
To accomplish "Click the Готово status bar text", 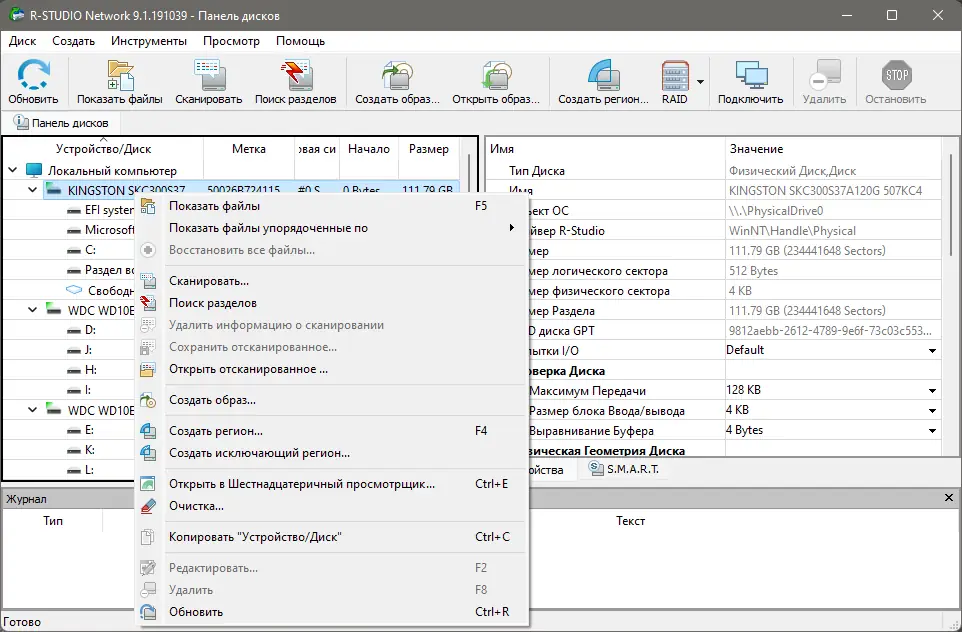I will coord(22,622).
